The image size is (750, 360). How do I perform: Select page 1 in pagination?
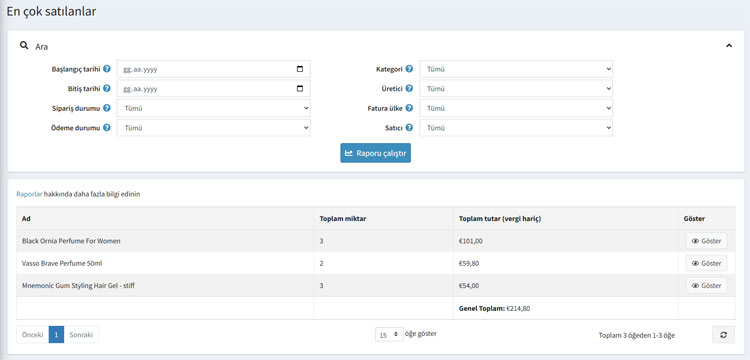56,335
